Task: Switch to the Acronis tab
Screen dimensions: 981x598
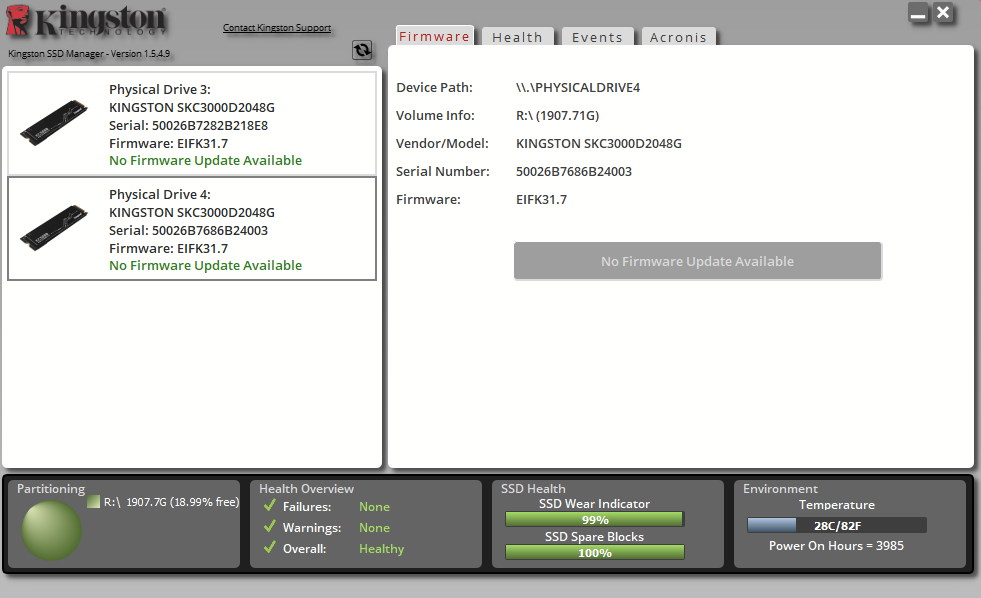Action: click(x=678, y=37)
